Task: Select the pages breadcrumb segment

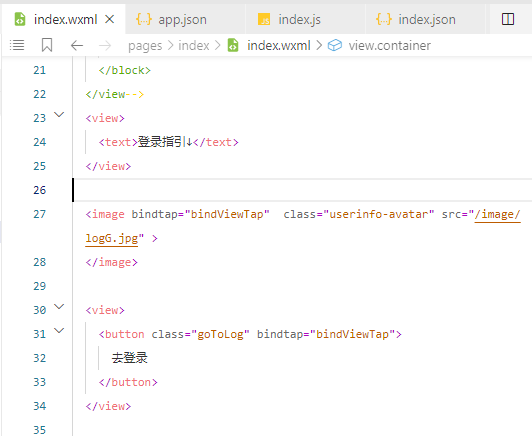Action: pos(145,46)
